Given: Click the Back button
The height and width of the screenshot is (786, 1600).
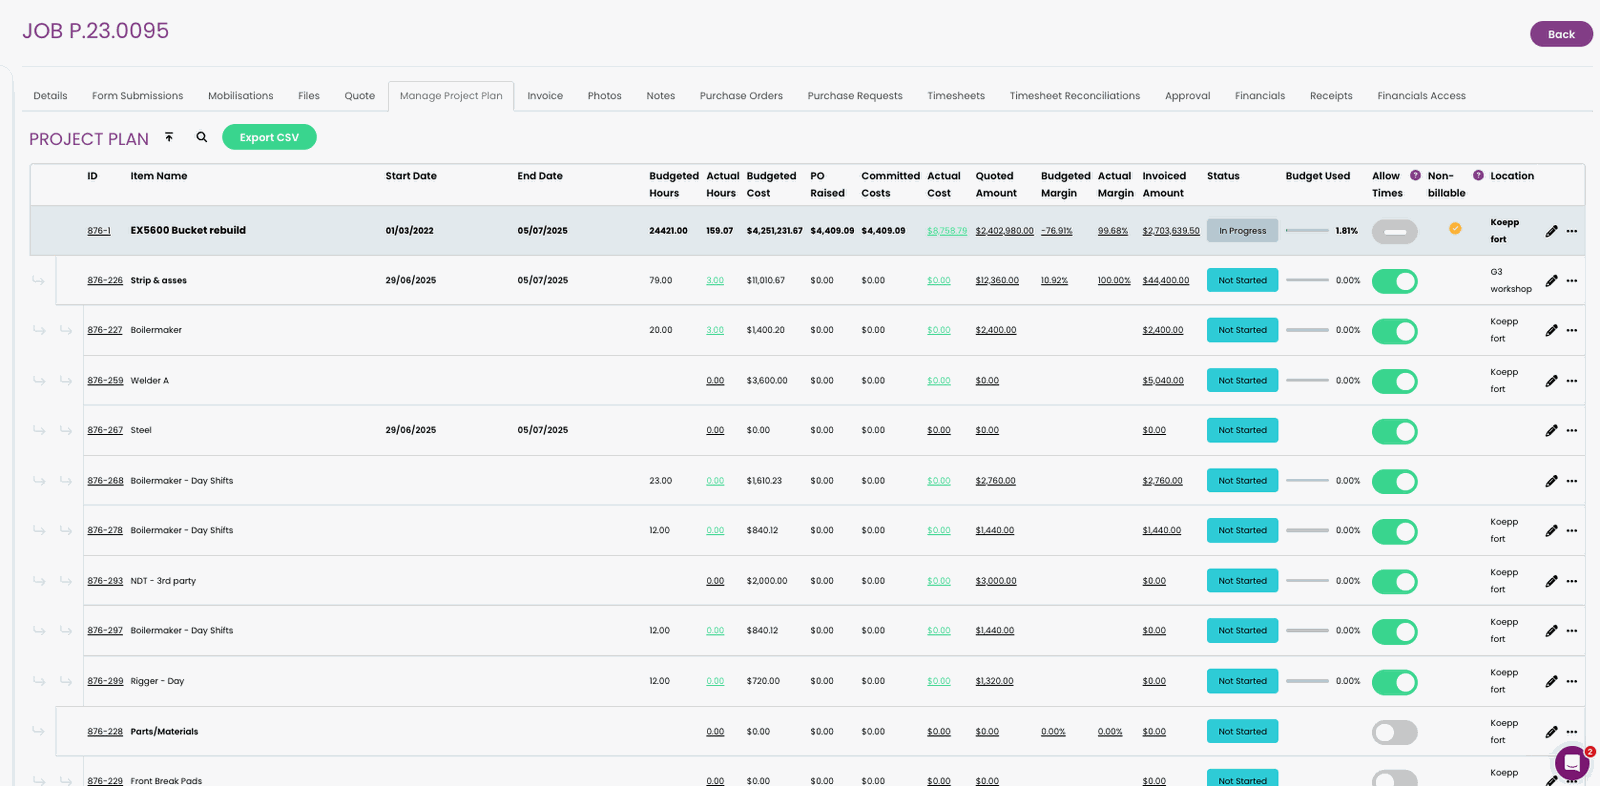Looking at the screenshot, I should pyautogui.click(x=1561, y=34).
